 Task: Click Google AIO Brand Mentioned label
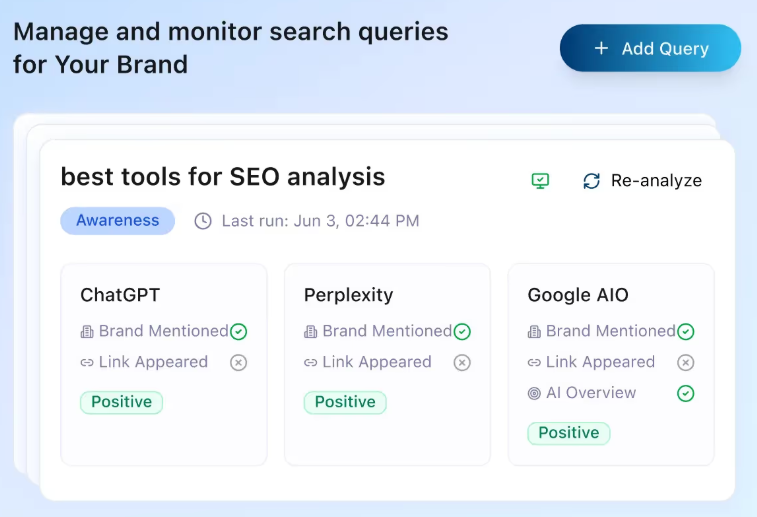coord(611,331)
